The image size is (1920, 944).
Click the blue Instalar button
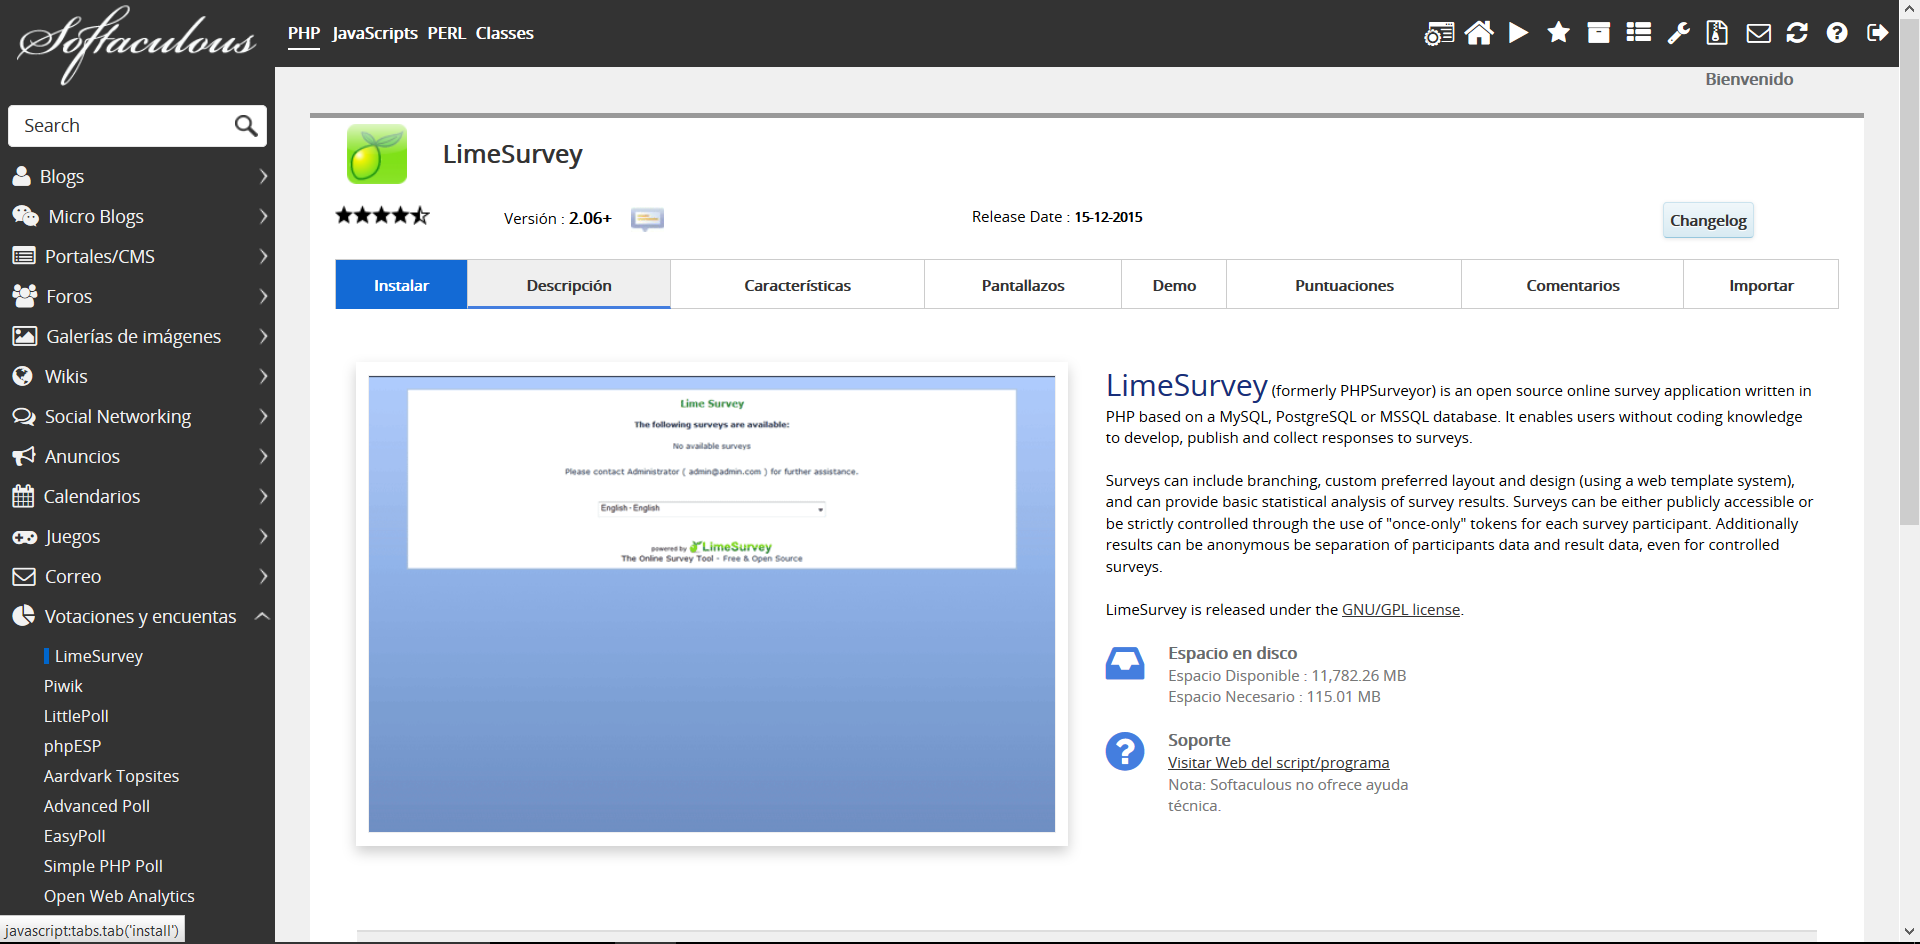(x=401, y=286)
